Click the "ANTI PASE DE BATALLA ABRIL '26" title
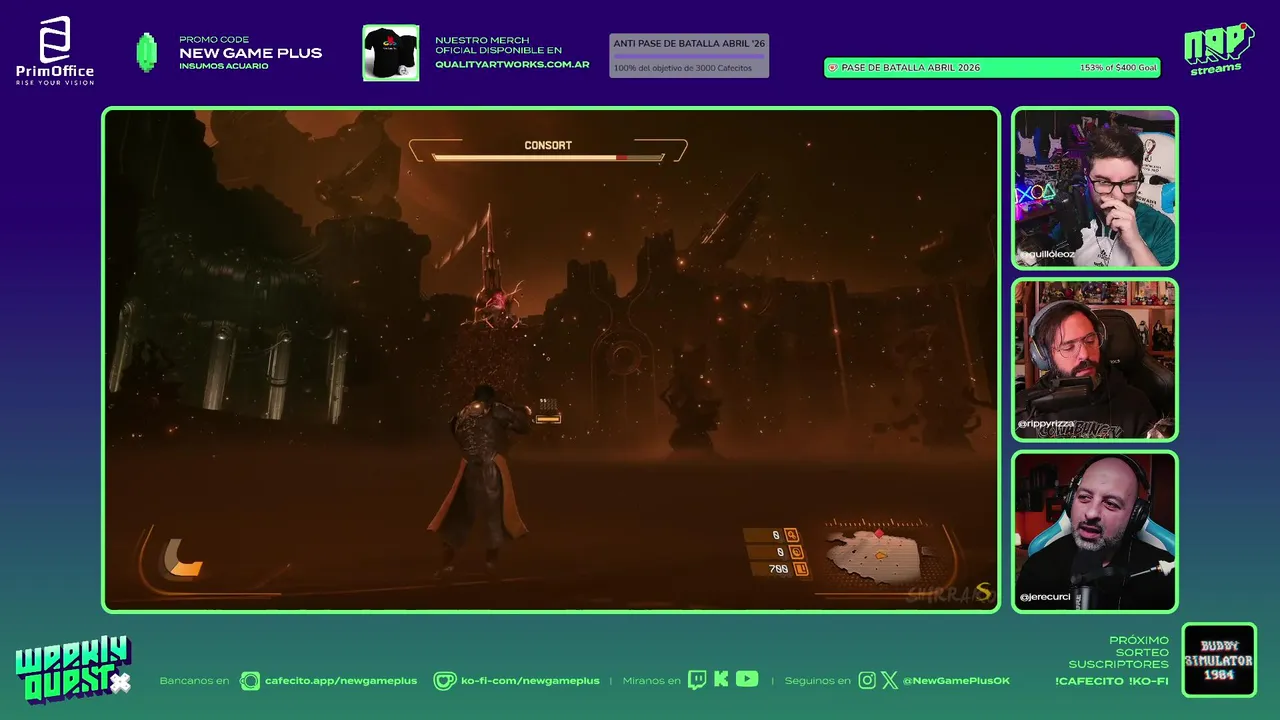 pyautogui.click(x=688, y=44)
